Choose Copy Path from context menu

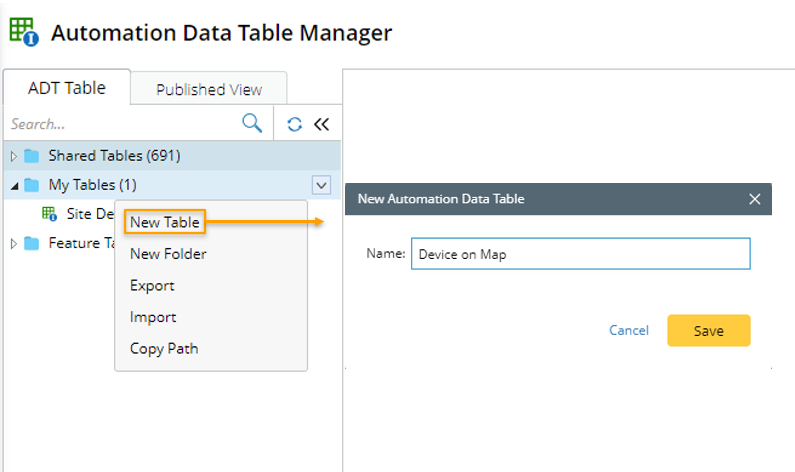click(164, 349)
